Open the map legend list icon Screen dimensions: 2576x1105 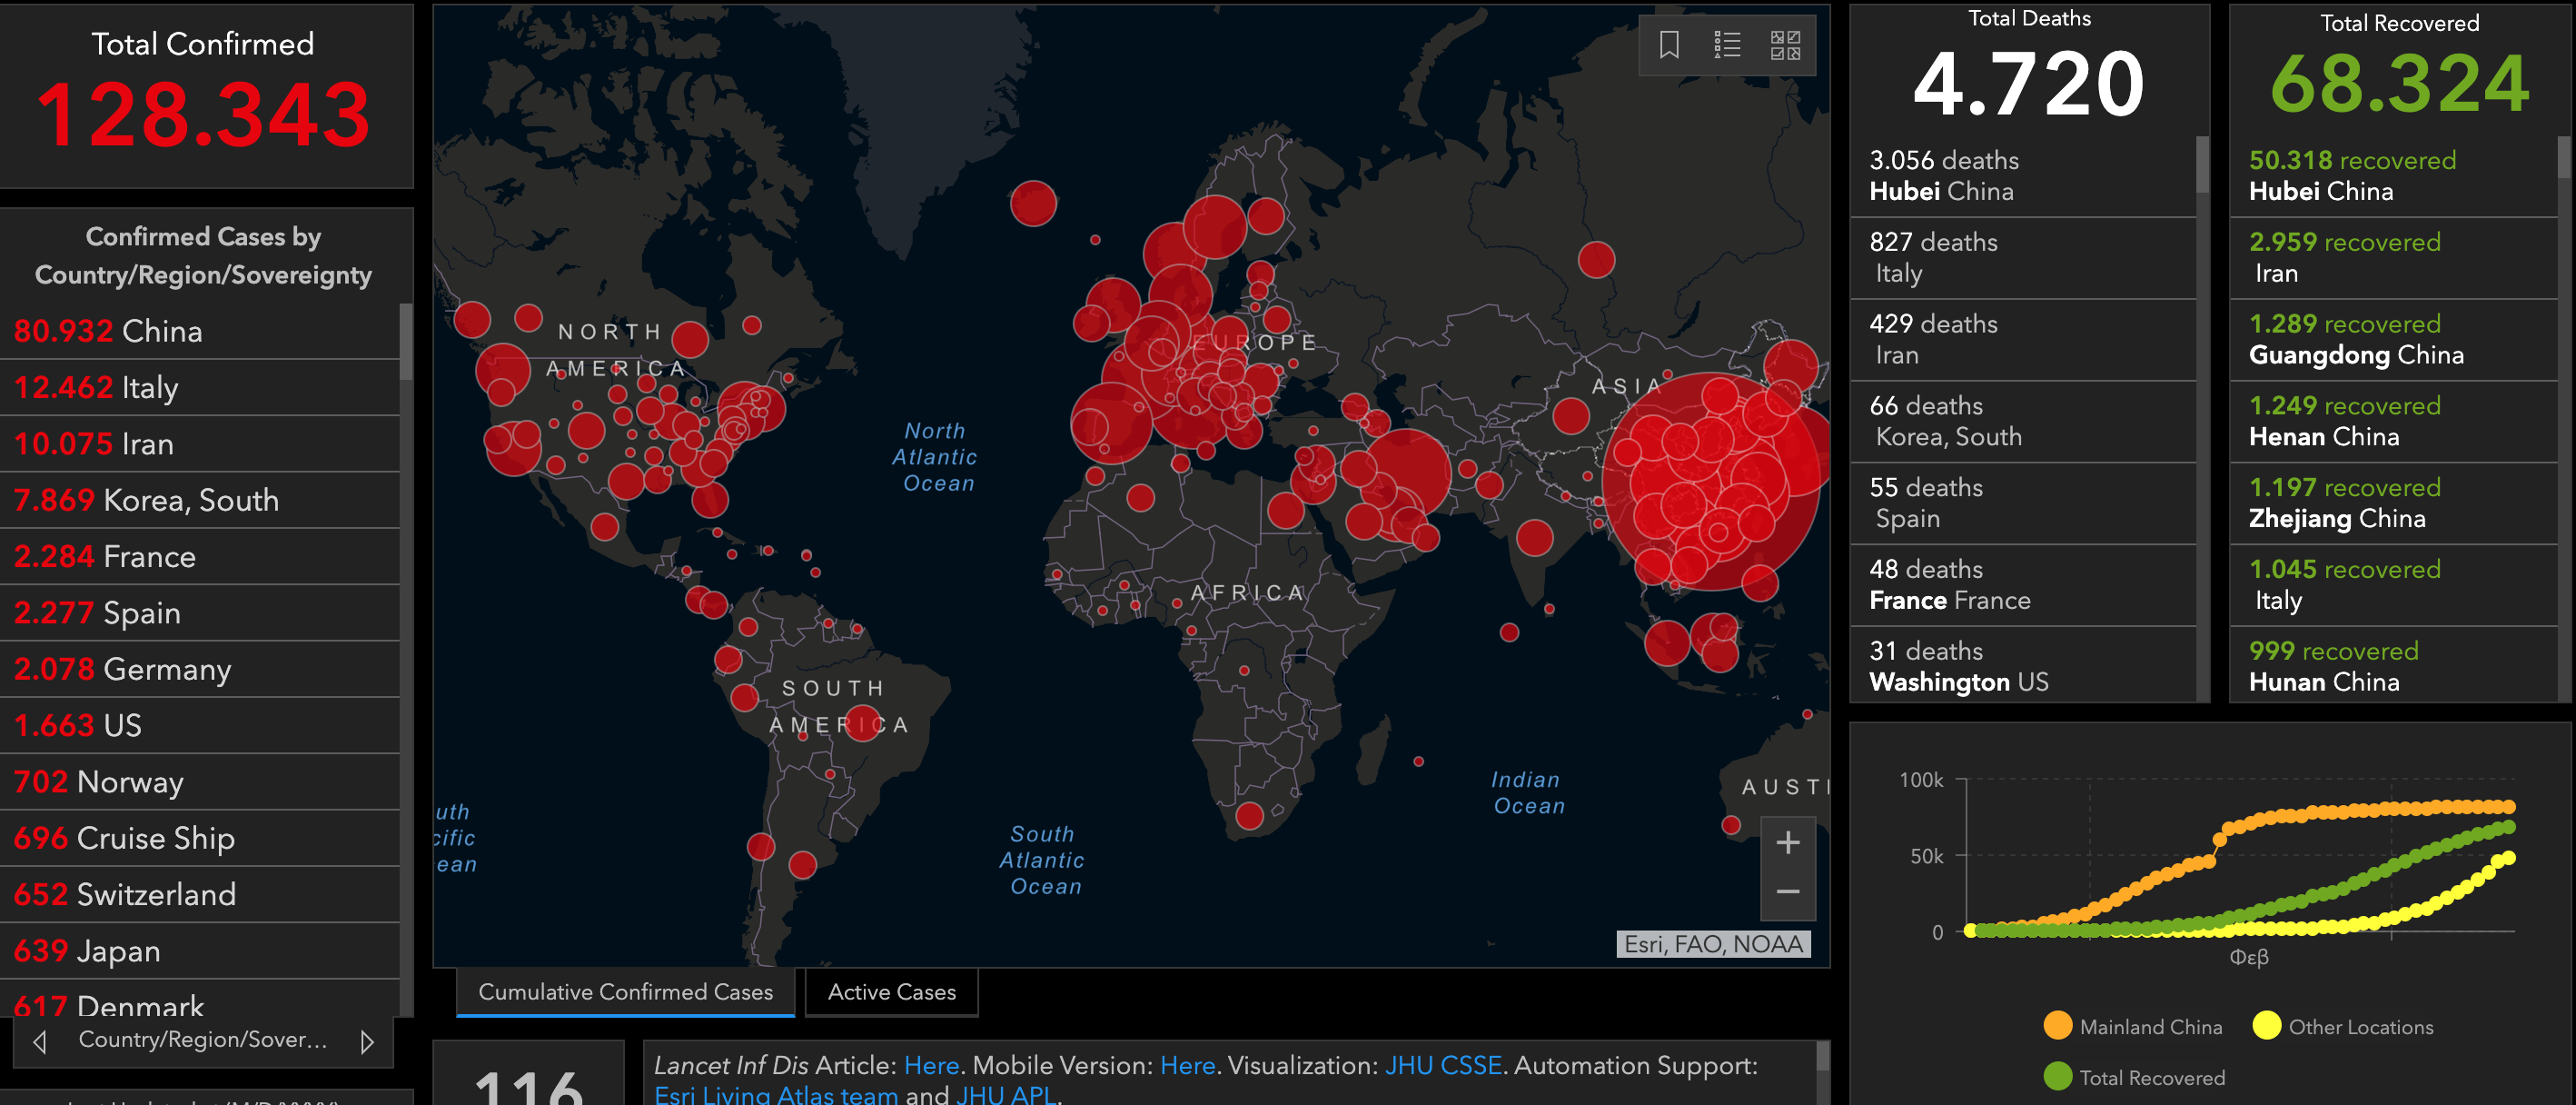[1727, 45]
